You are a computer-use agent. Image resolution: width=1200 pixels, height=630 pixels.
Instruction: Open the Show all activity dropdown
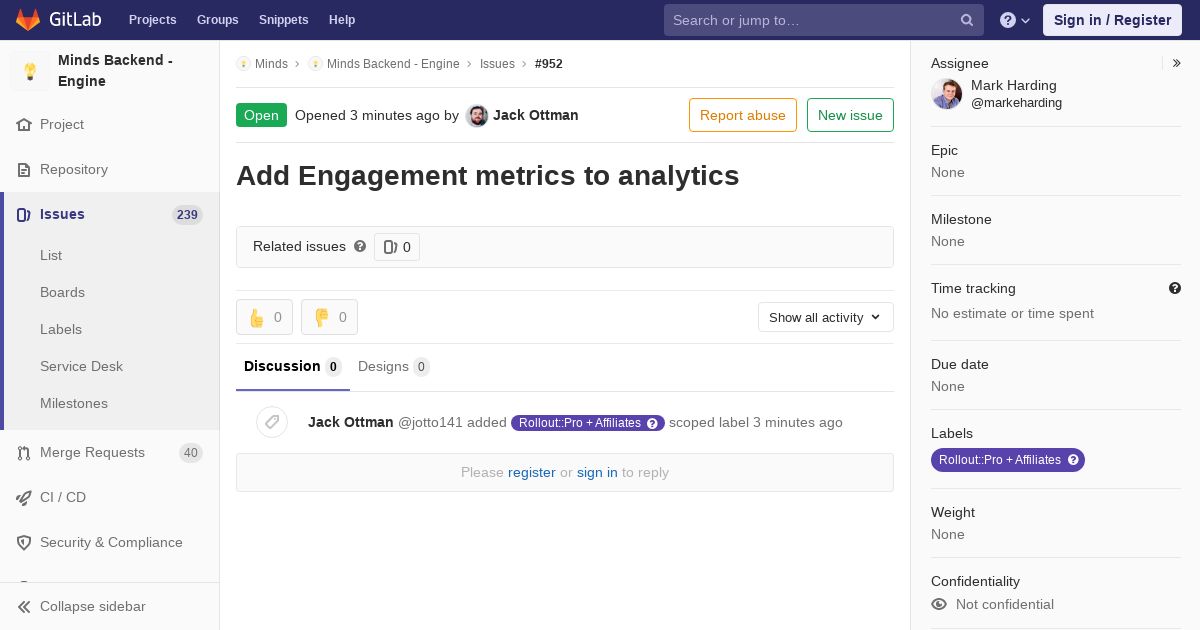(826, 317)
